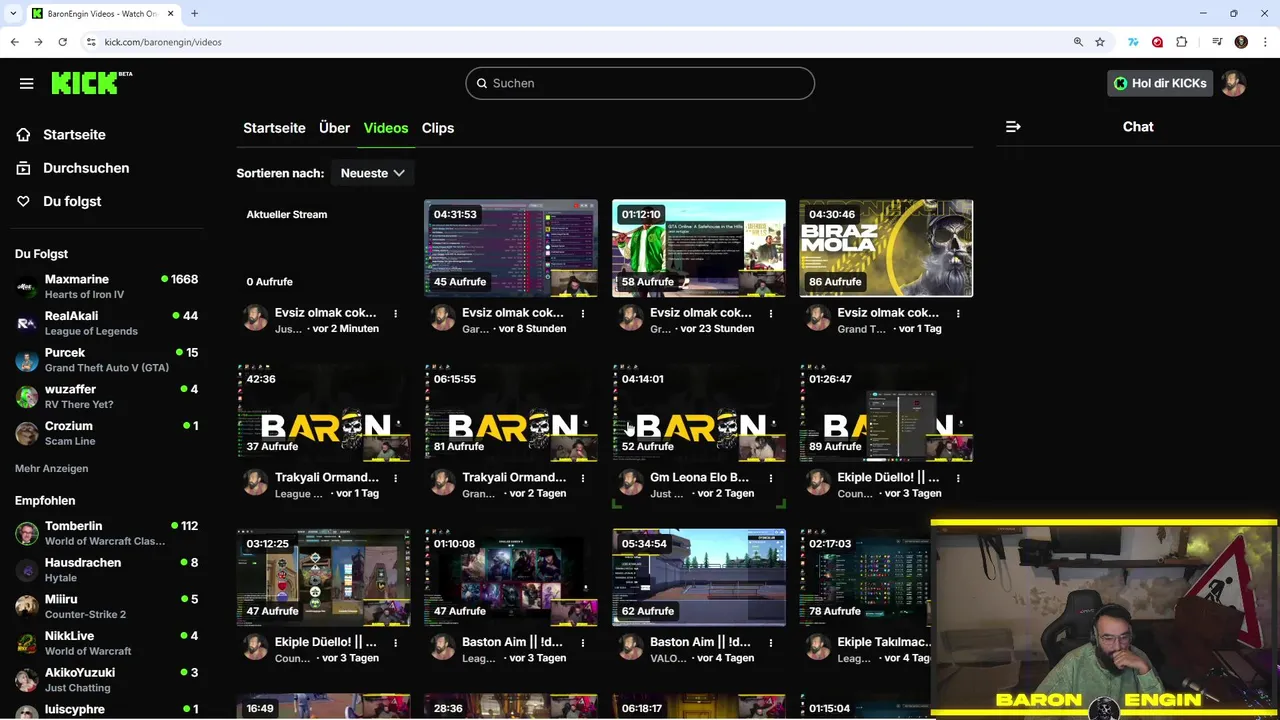Switch to the Clips tab
The height and width of the screenshot is (720, 1280).
(x=438, y=128)
